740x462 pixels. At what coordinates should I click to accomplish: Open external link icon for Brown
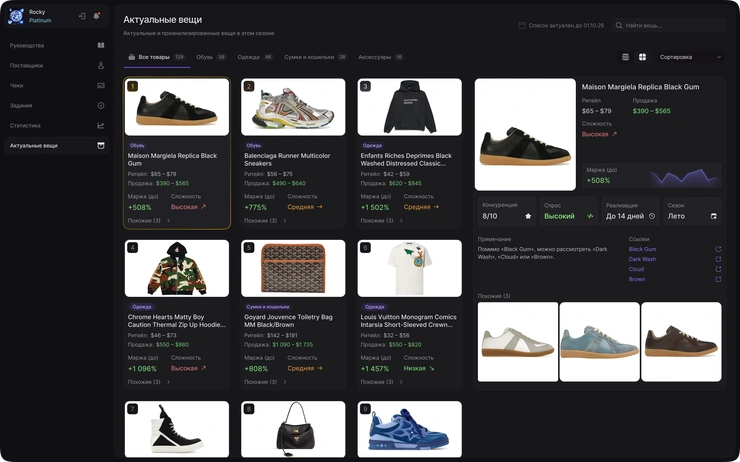click(x=718, y=279)
